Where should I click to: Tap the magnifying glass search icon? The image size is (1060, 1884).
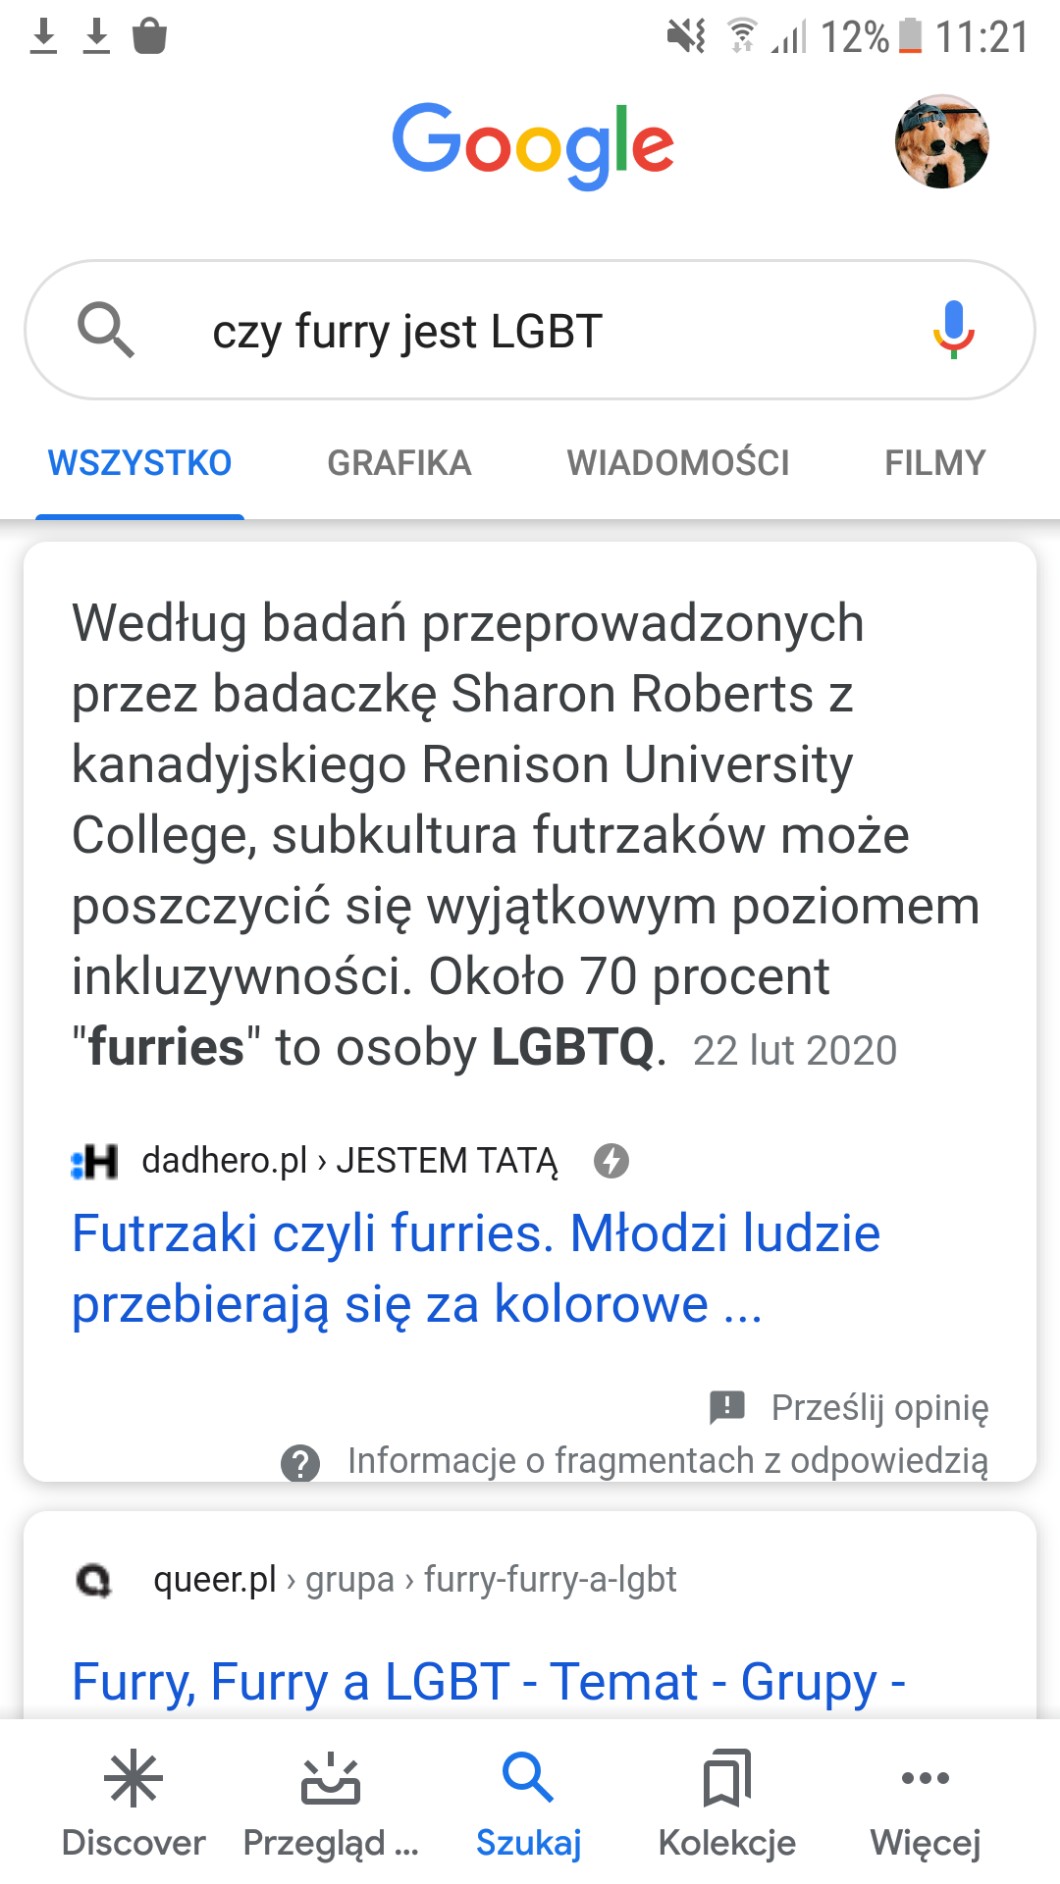click(106, 330)
